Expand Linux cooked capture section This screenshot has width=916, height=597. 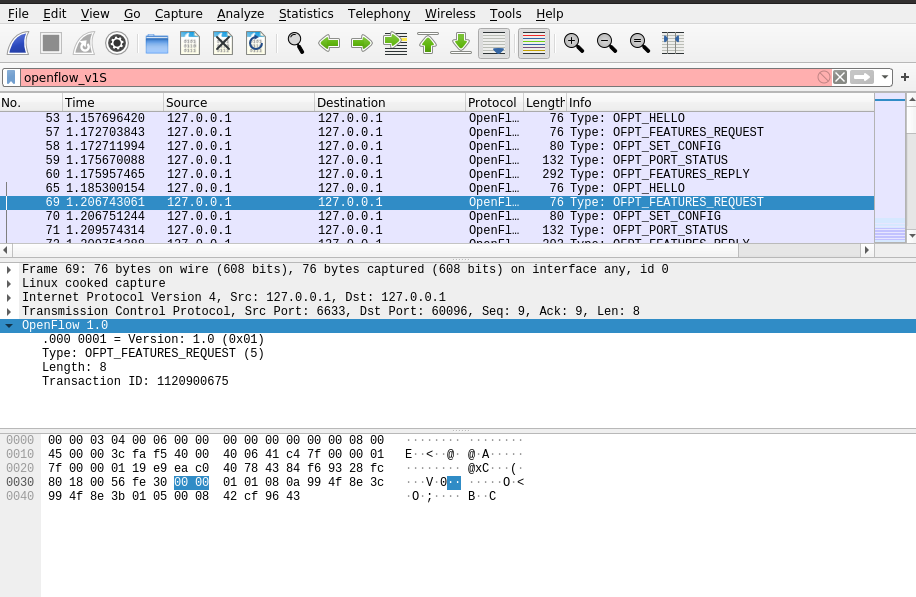point(9,283)
